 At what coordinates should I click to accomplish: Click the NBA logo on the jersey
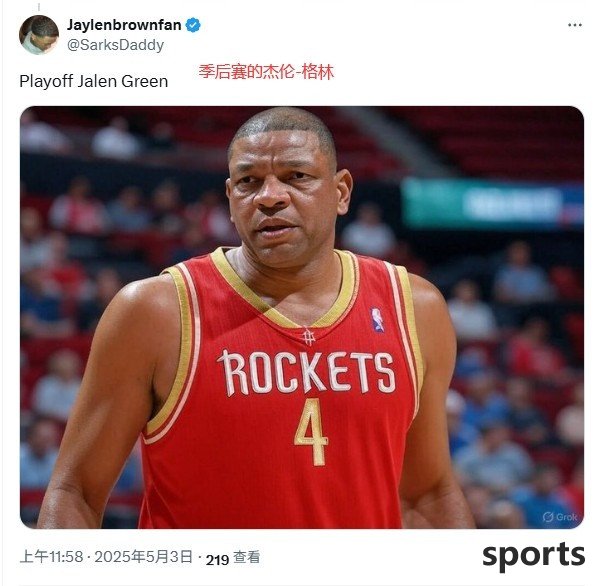point(377,320)
